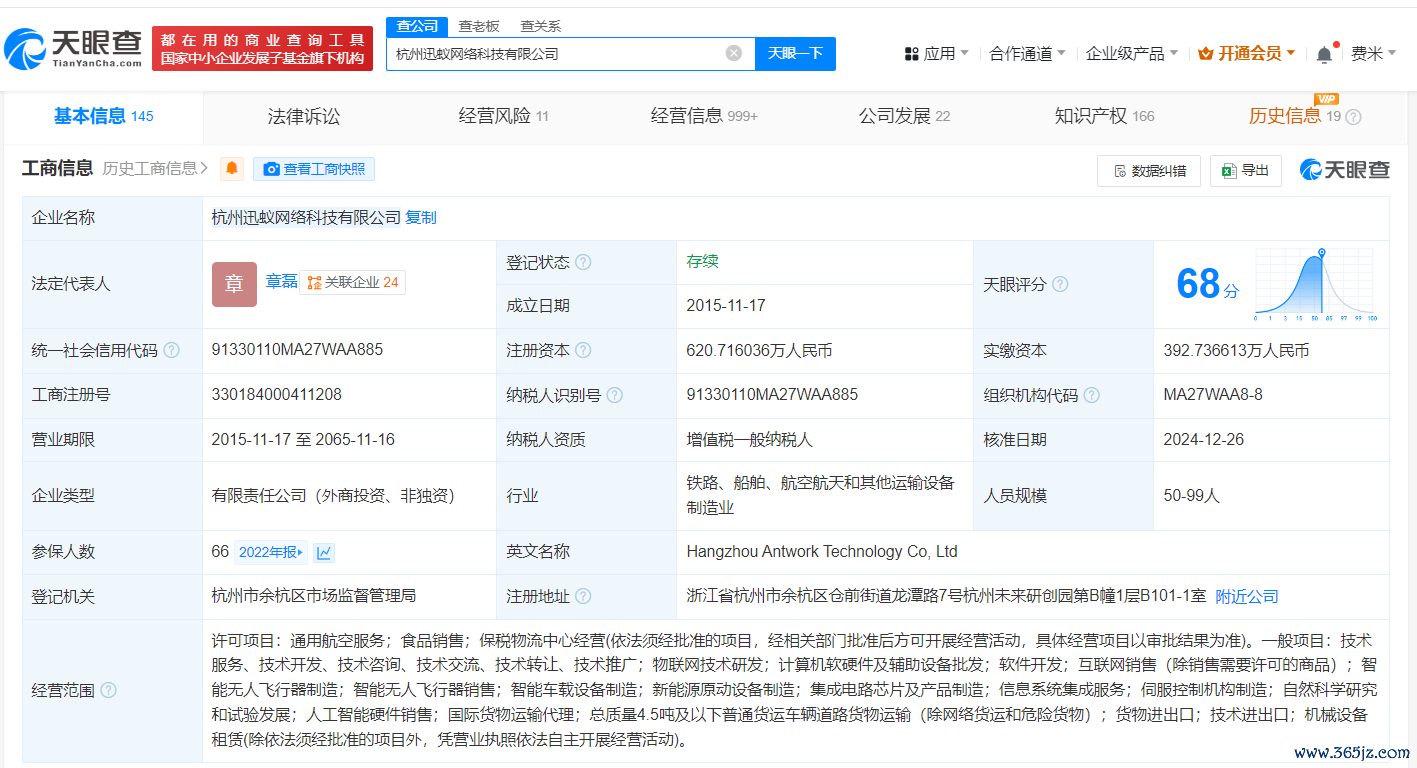Click the orange alert bell next to 历史工商信息
Image resolution: width=1417 pixels, height=768 pixels.
click(x=232, y=169)
